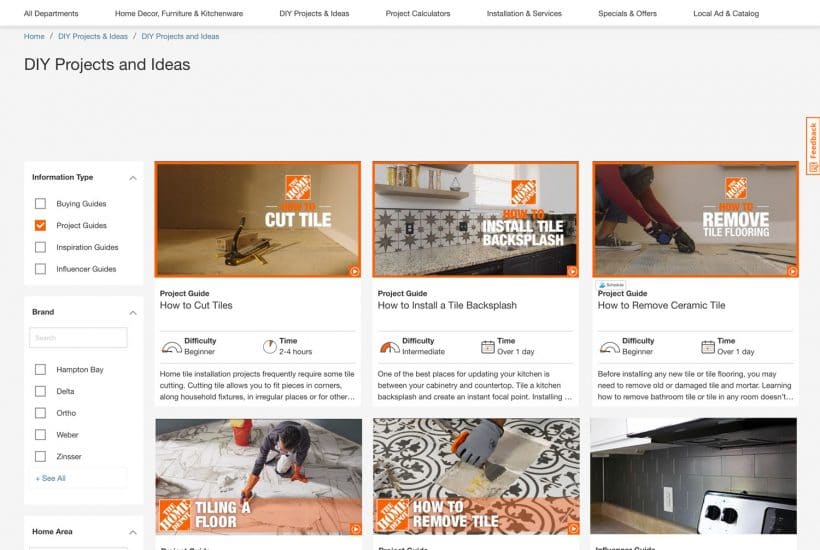This screenshot has width=820, height=550.
Task: Uncheck the Project Guides checkbox
Action: (40, 225)
